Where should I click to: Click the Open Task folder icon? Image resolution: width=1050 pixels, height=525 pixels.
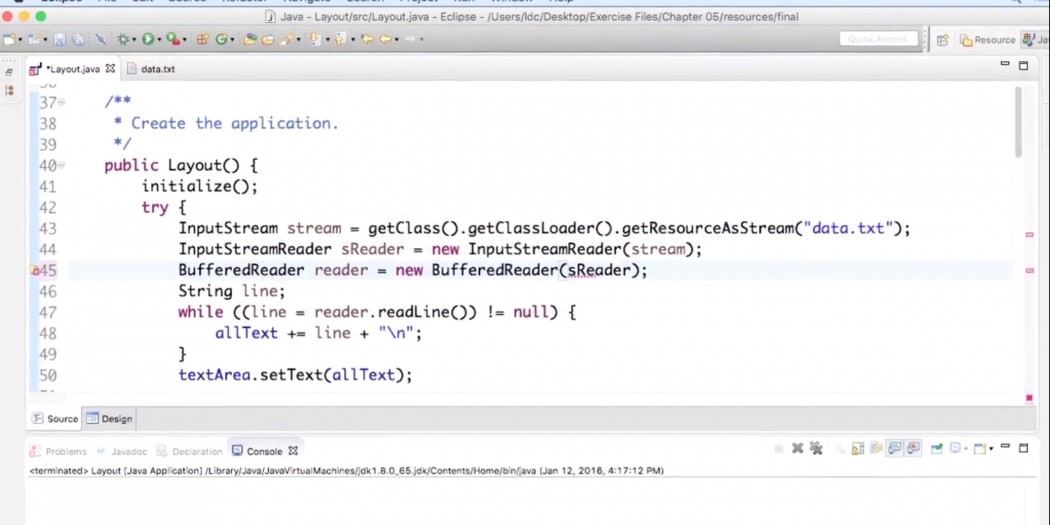coord(268,40)
